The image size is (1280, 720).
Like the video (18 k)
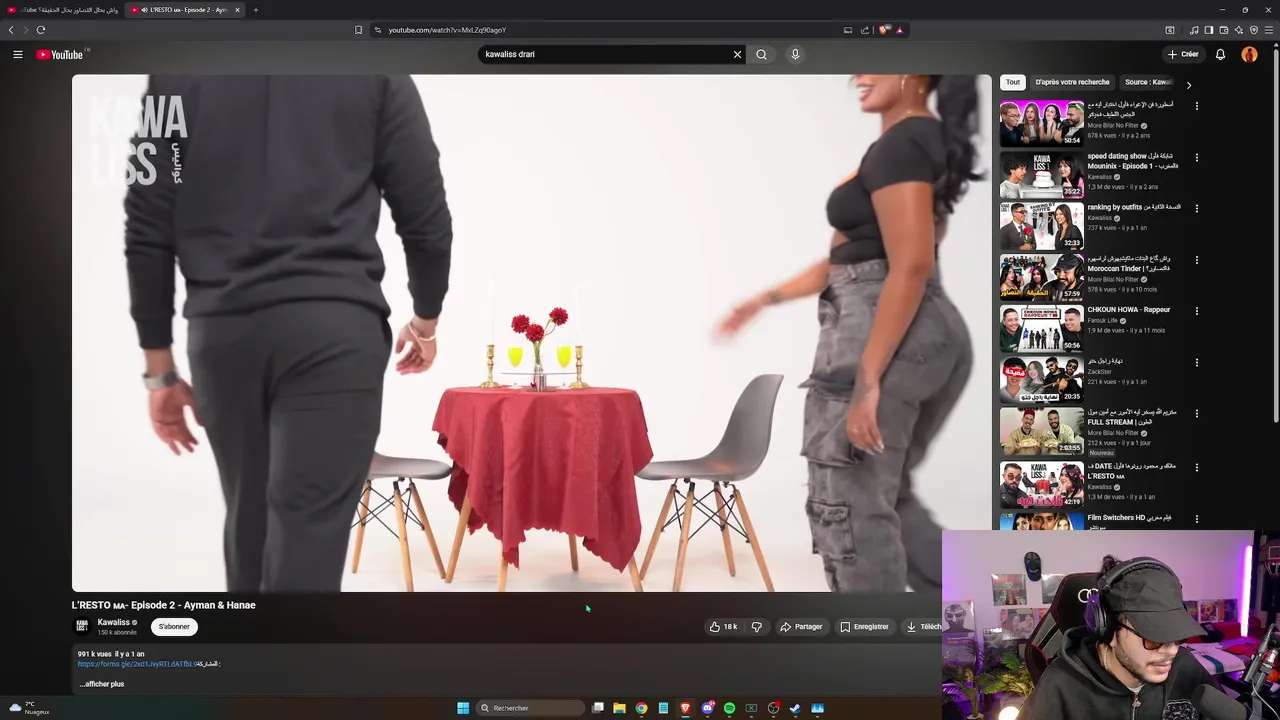click(723, 627)
